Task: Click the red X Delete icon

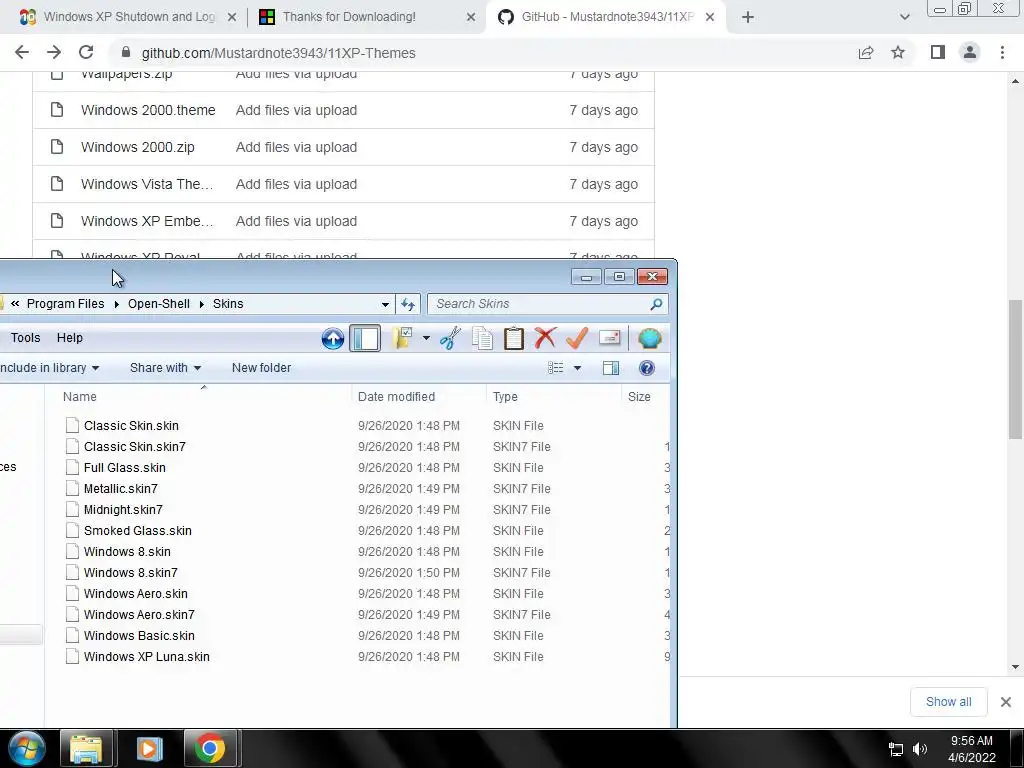Action: click(x=545, y=338)
